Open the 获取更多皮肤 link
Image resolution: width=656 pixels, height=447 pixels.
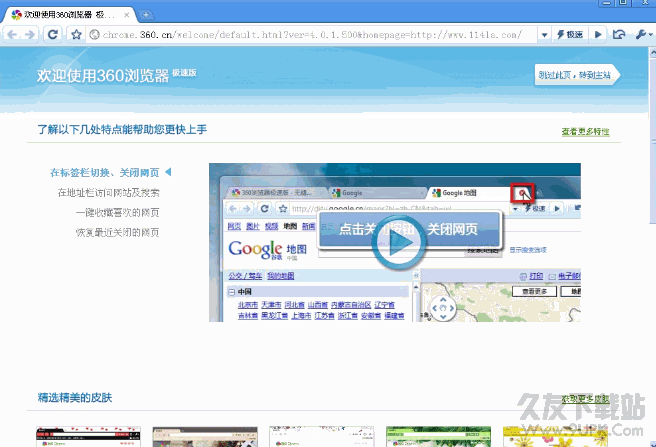[x=585, y=399]
